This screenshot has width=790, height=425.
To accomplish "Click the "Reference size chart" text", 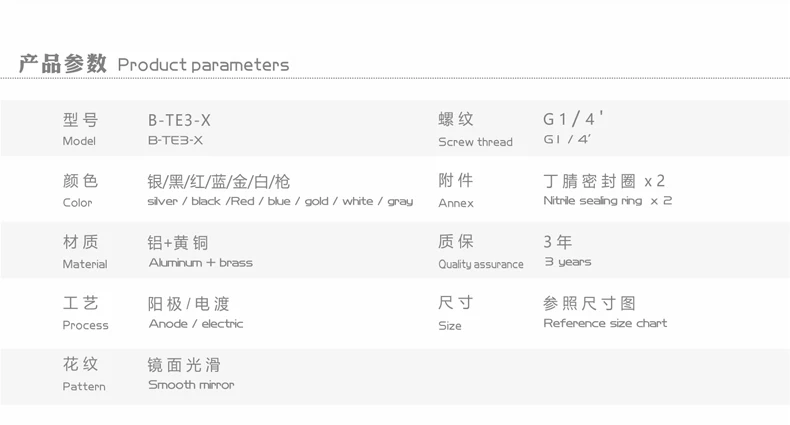I will pyautogui.click(x=605, y=323).
